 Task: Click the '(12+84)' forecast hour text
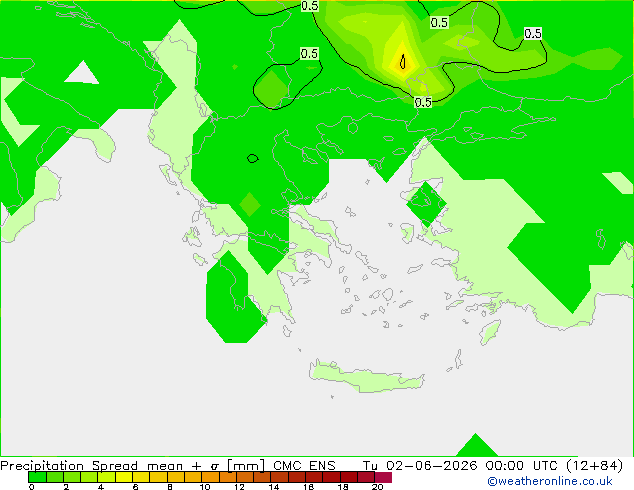coord(594,466)
